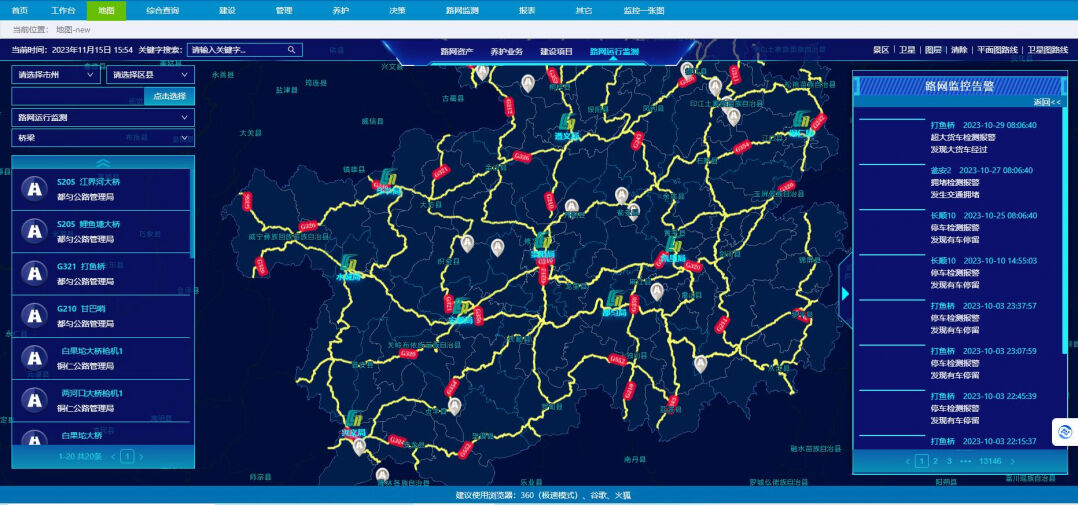Open the 路网运行监测 category dropdown

point(103,117)
